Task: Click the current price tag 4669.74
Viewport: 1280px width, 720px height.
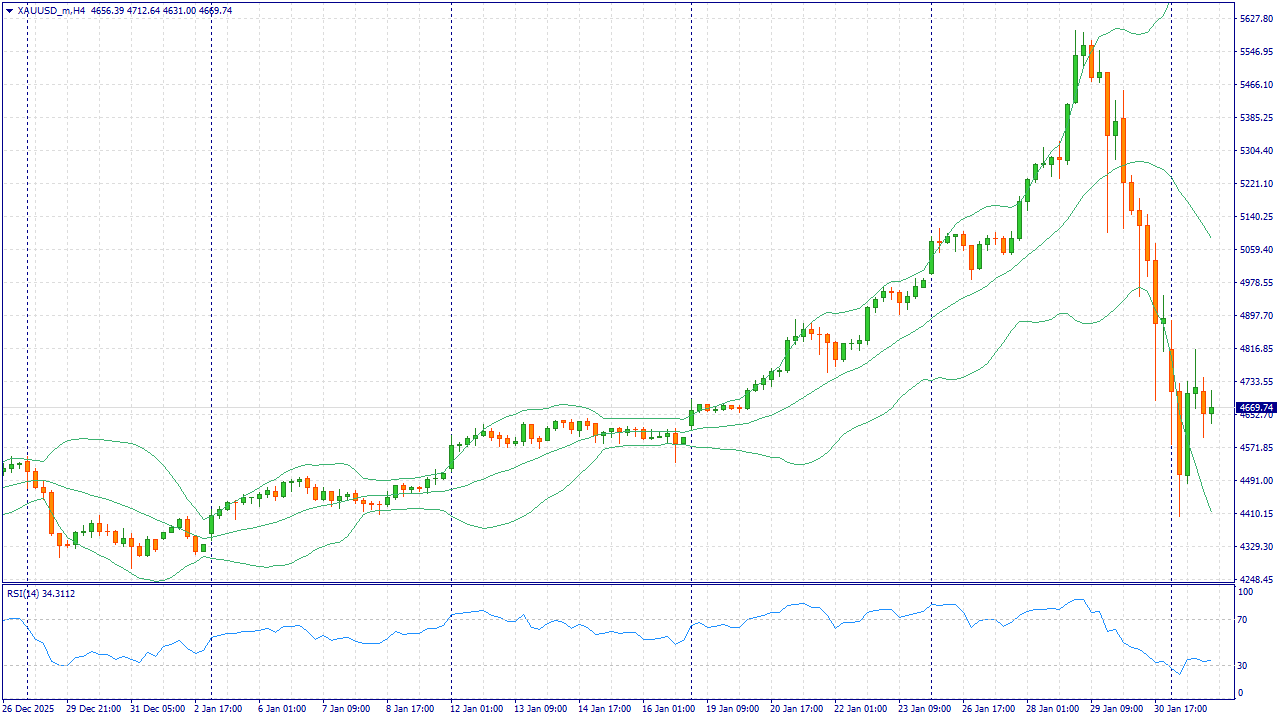Action: coord(1255,408)
